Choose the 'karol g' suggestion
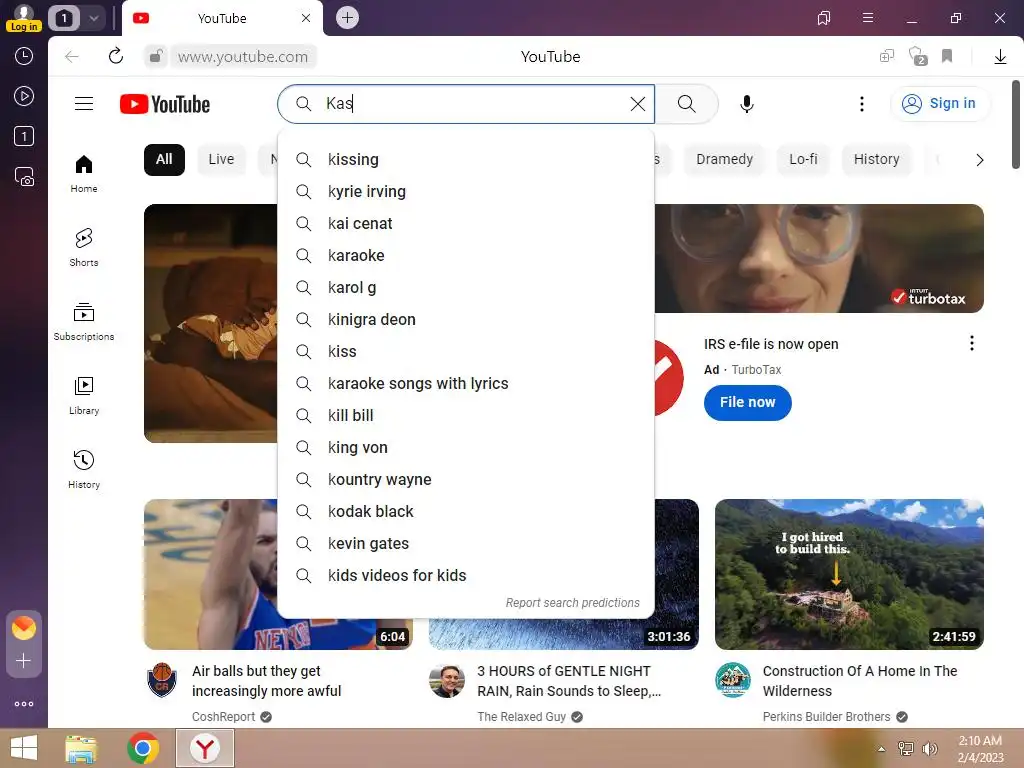 (x=466, y=287)
